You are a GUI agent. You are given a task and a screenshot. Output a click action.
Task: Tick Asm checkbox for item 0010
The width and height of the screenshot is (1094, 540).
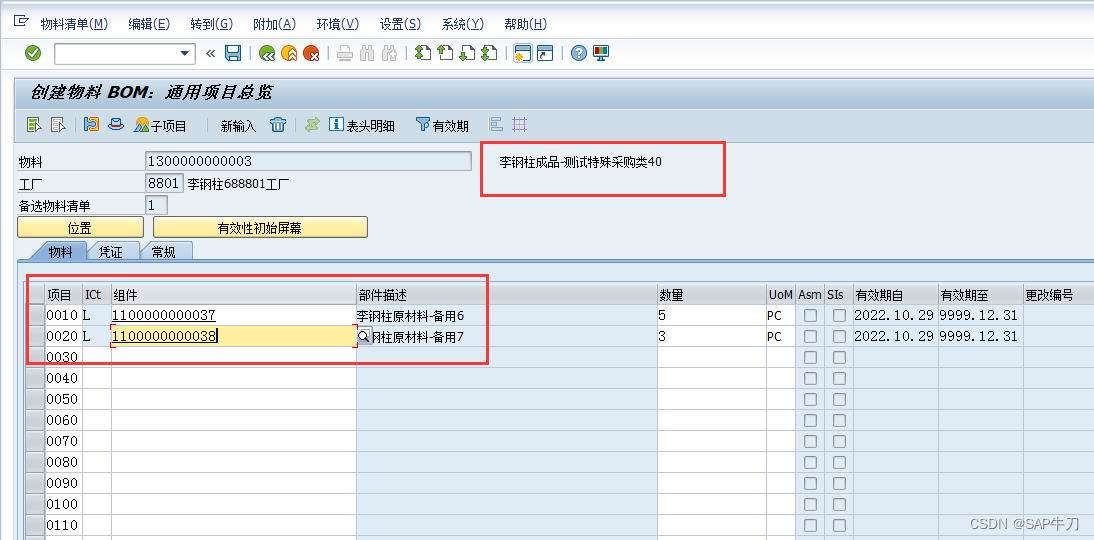[x=810, y=315]
